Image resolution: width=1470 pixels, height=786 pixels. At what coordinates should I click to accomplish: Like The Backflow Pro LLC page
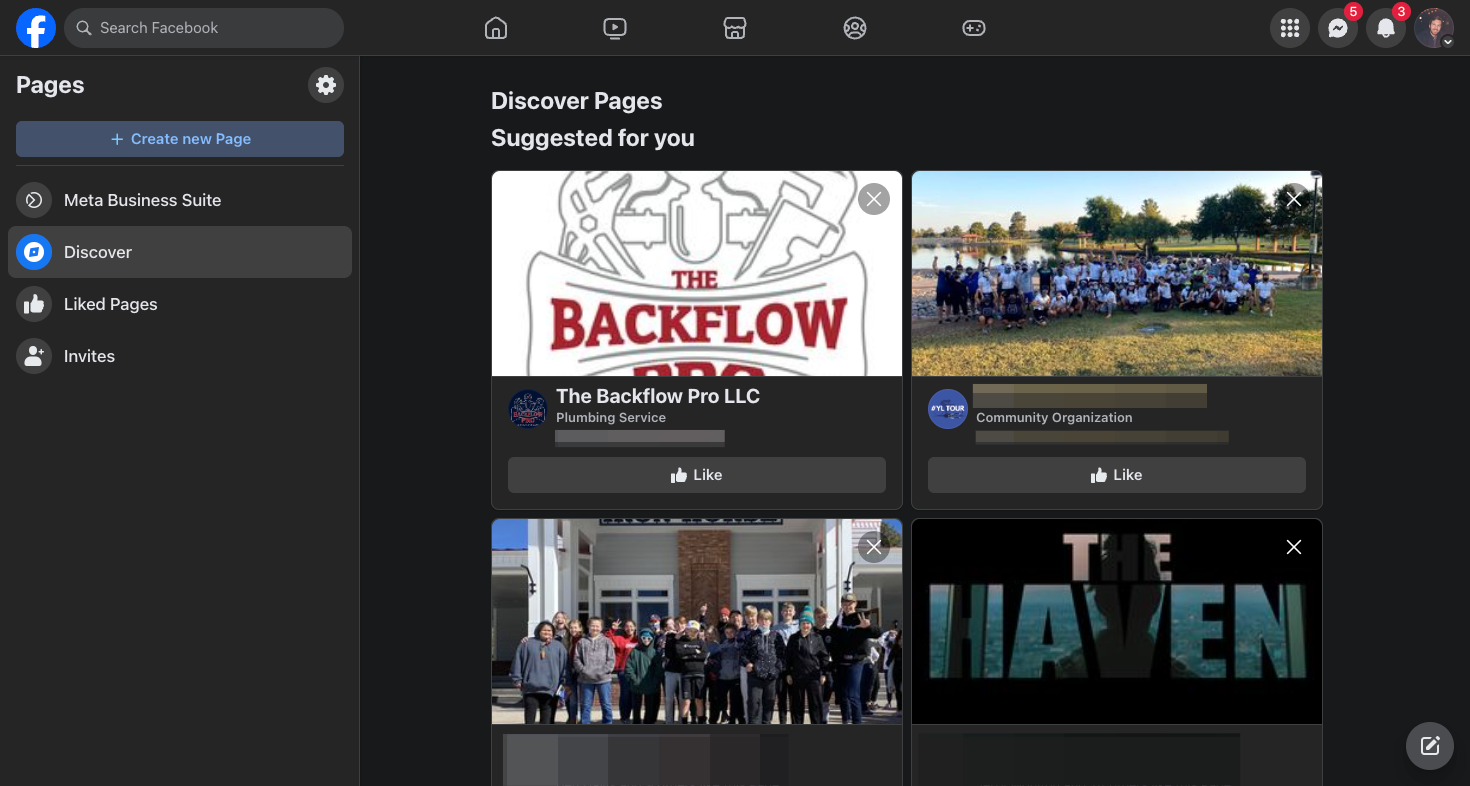697,475
